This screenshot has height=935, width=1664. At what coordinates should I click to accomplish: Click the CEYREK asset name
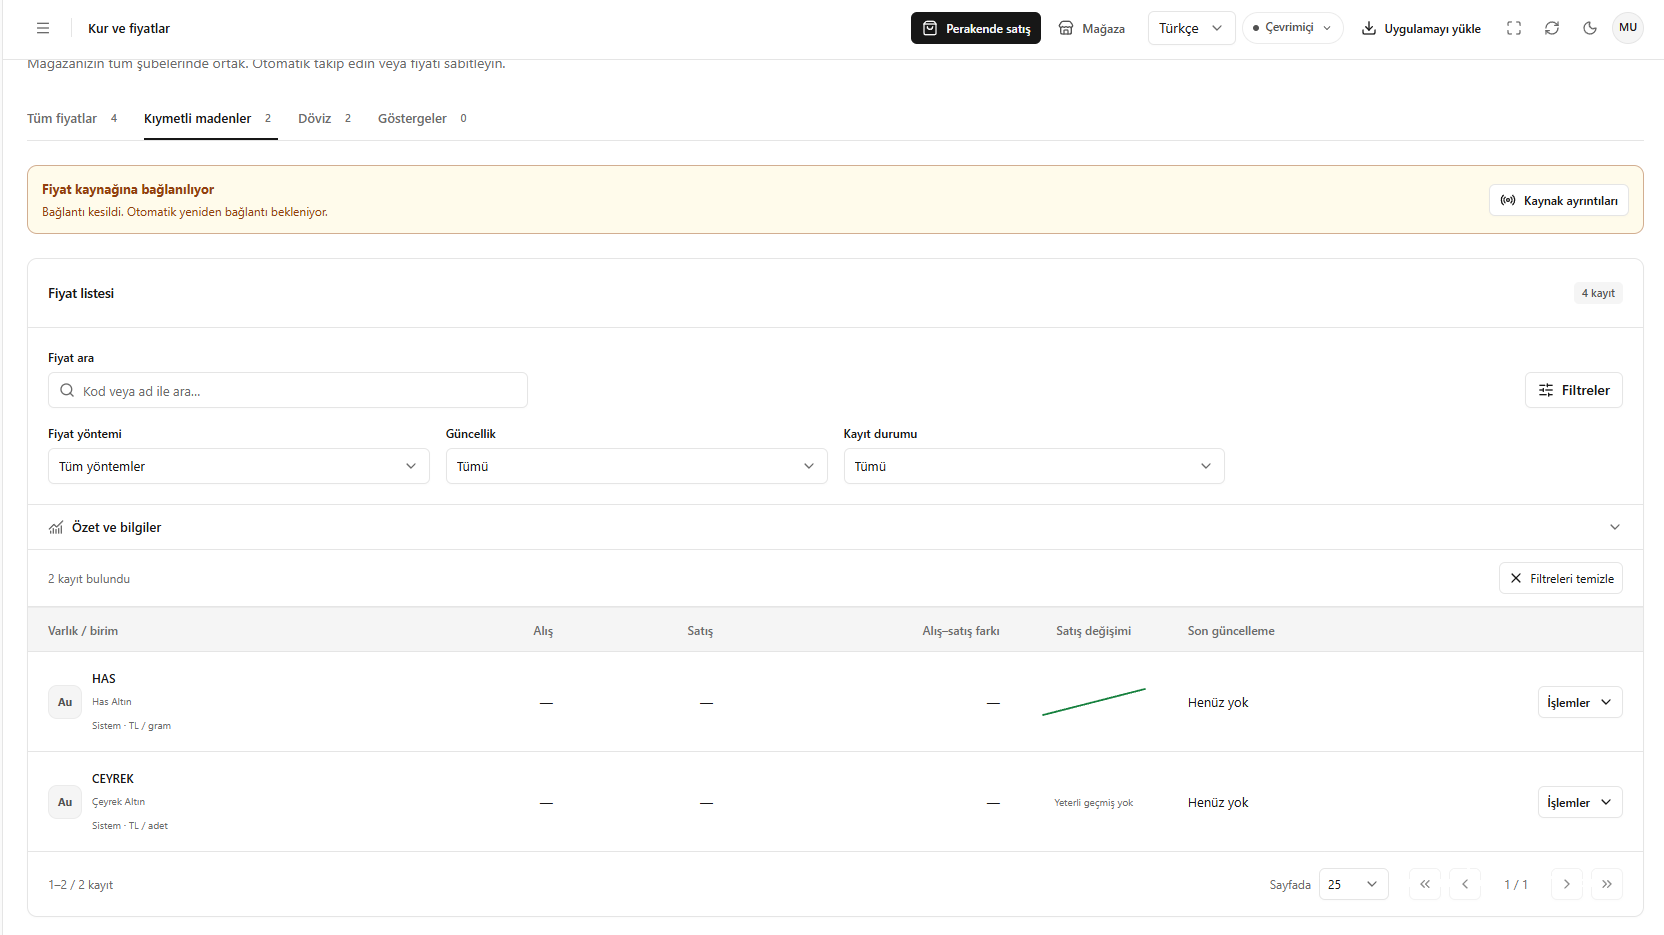[113, 779]
